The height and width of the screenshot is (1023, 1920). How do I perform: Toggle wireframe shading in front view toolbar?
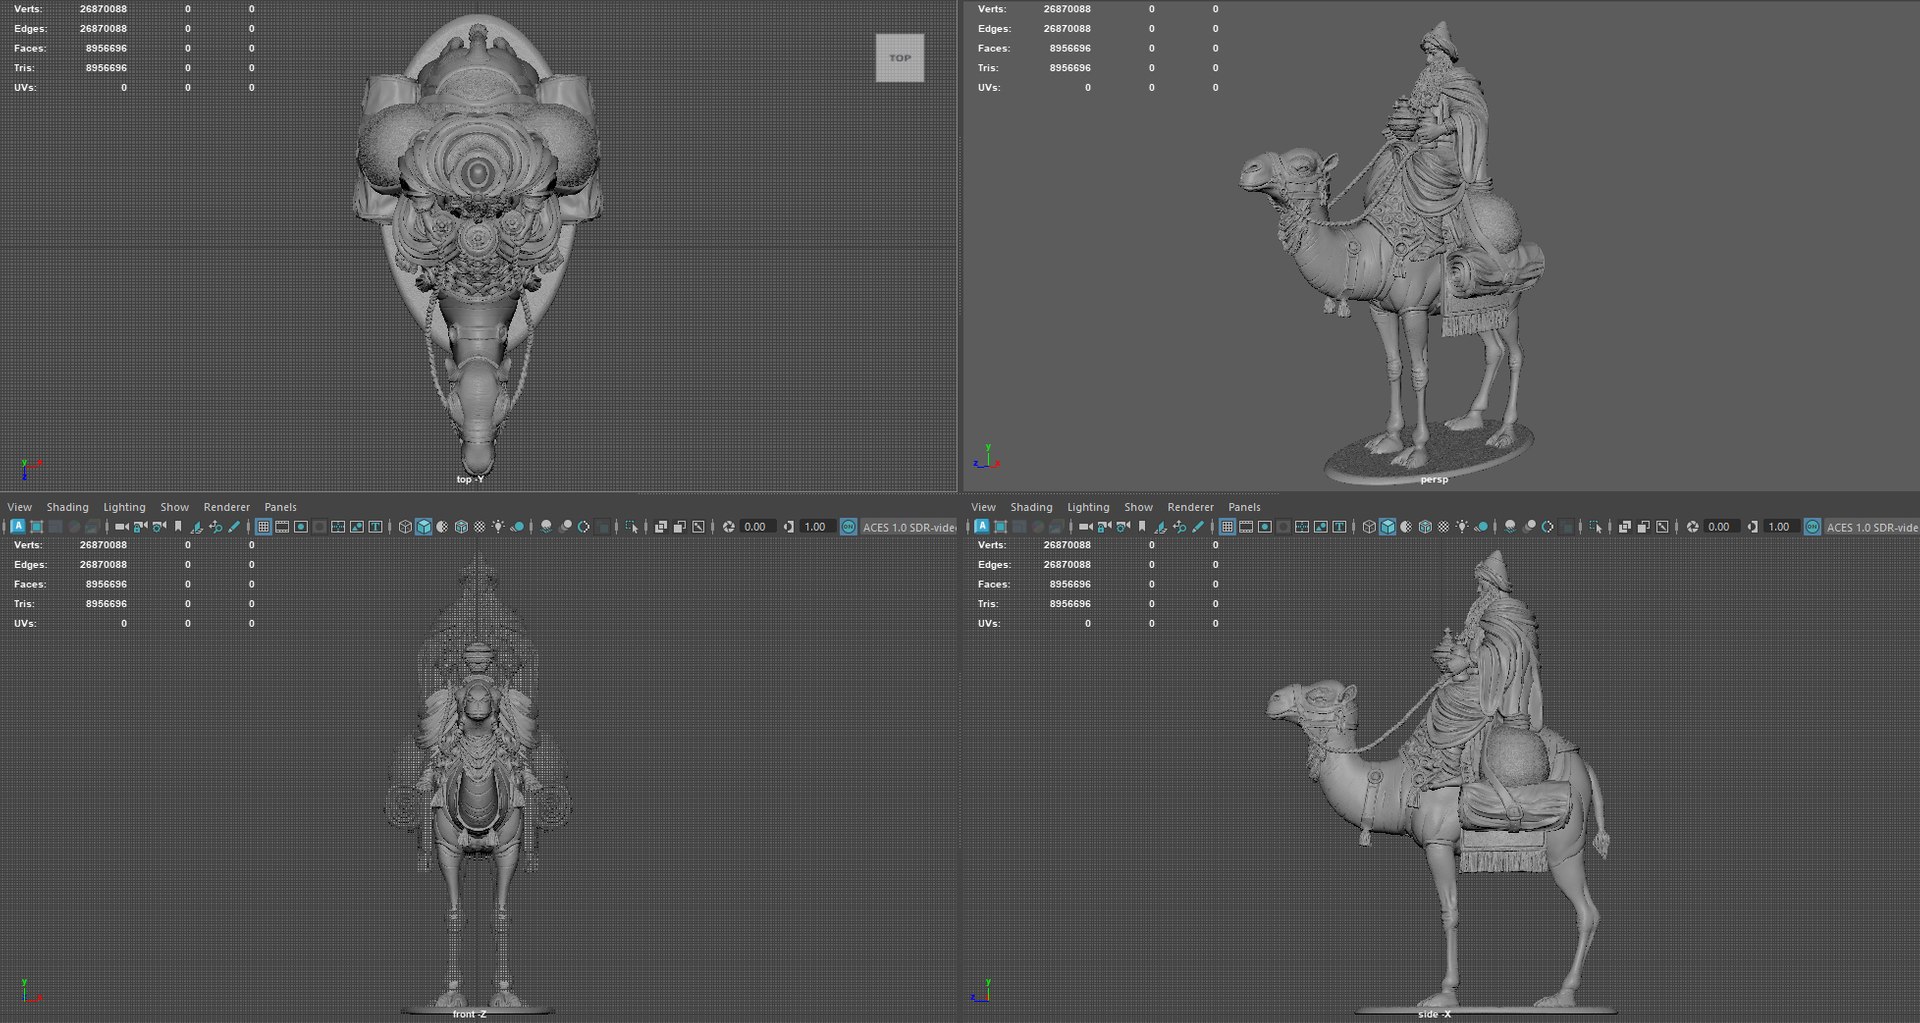(405, 527)
